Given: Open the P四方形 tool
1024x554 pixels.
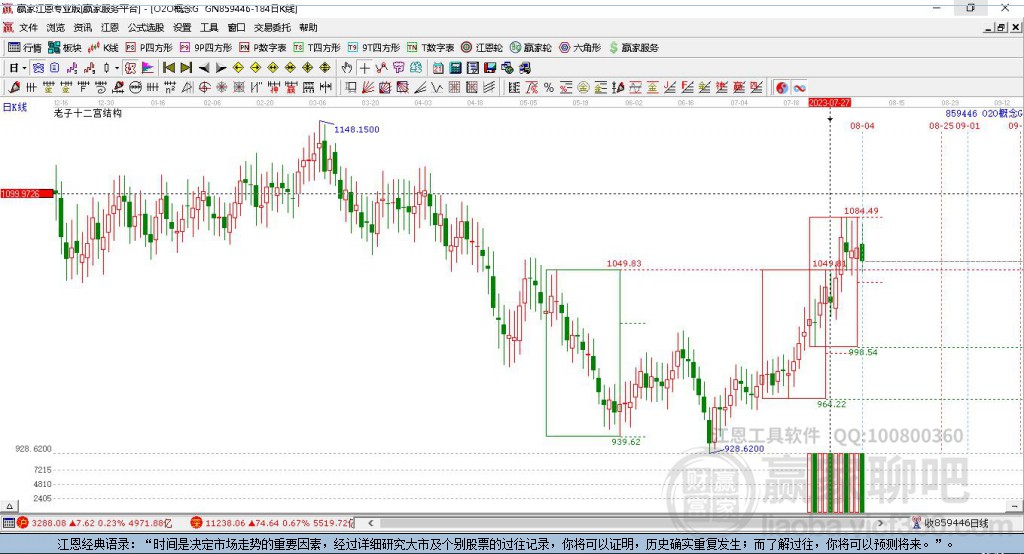Looking at the screenshot, I should pos(149,48).
